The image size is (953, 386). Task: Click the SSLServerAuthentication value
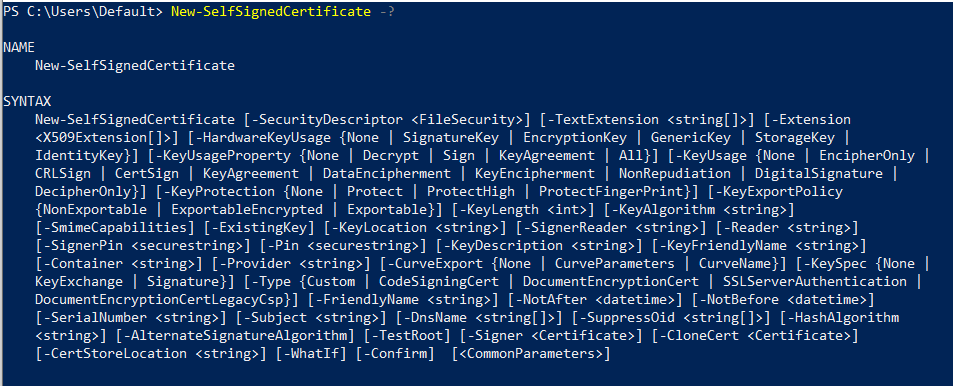coord(814,281)
